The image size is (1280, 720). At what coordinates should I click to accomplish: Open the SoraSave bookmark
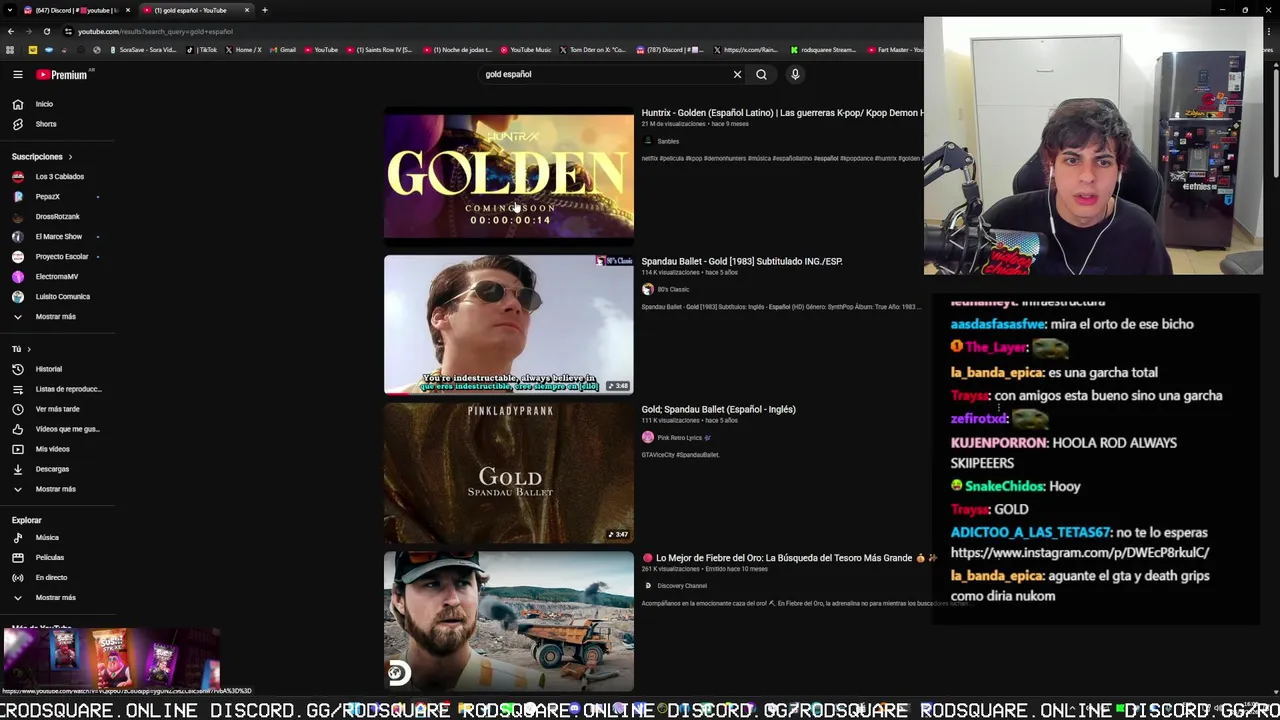click(x=143, y=50)
